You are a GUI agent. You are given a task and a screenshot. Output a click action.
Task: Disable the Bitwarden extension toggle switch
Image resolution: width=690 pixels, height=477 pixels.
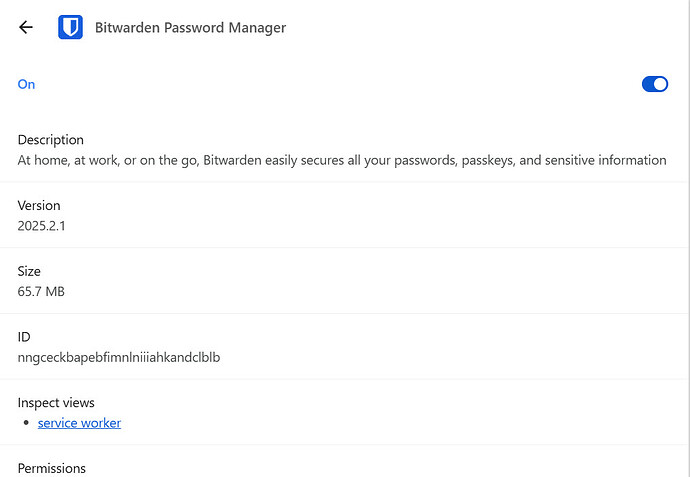coord(655,84)
